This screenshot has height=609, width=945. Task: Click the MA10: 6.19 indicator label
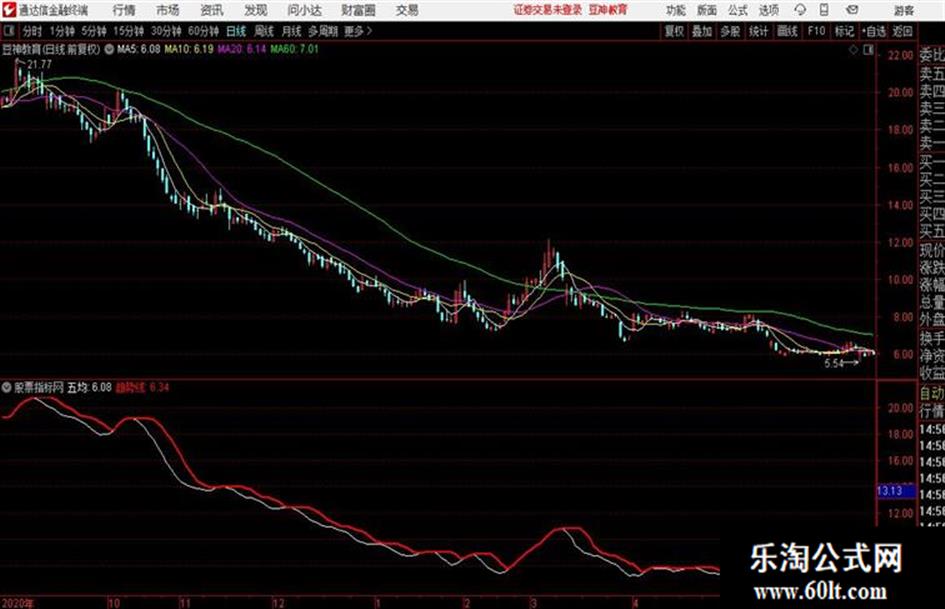(x=189, y=49)
